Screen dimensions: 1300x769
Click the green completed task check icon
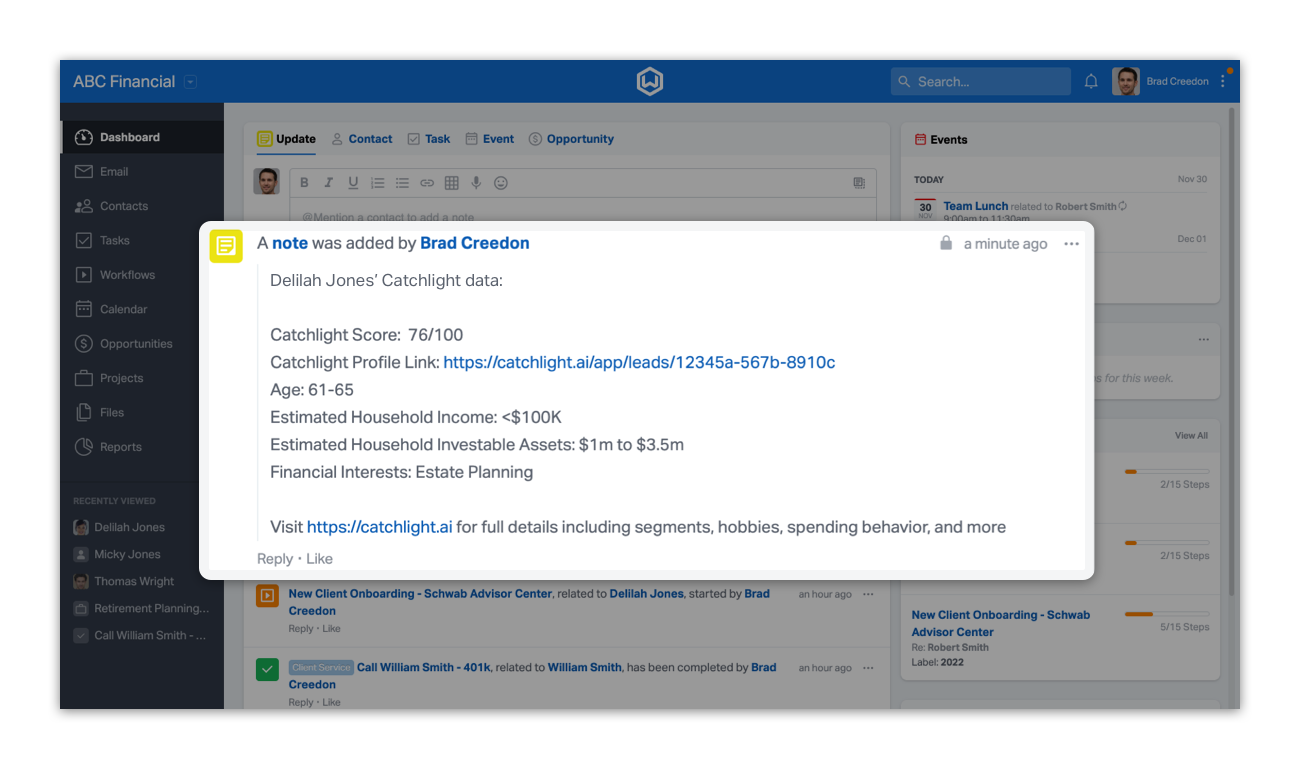267,670
